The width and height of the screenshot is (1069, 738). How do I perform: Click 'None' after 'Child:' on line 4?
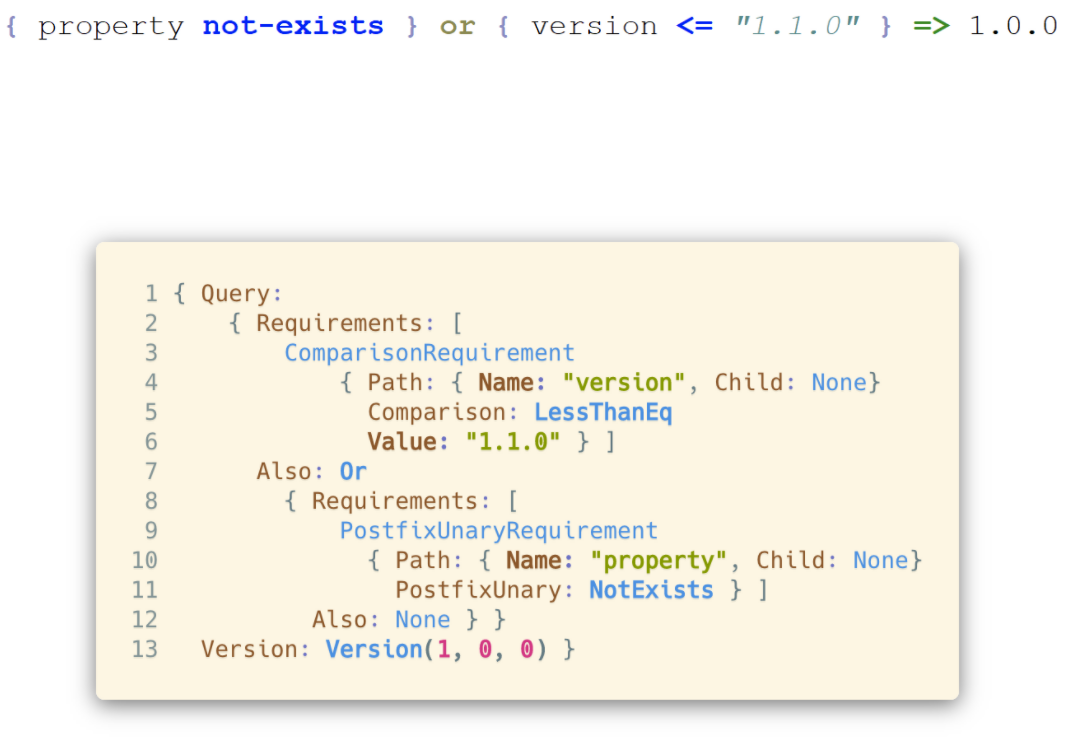point(839,383)
